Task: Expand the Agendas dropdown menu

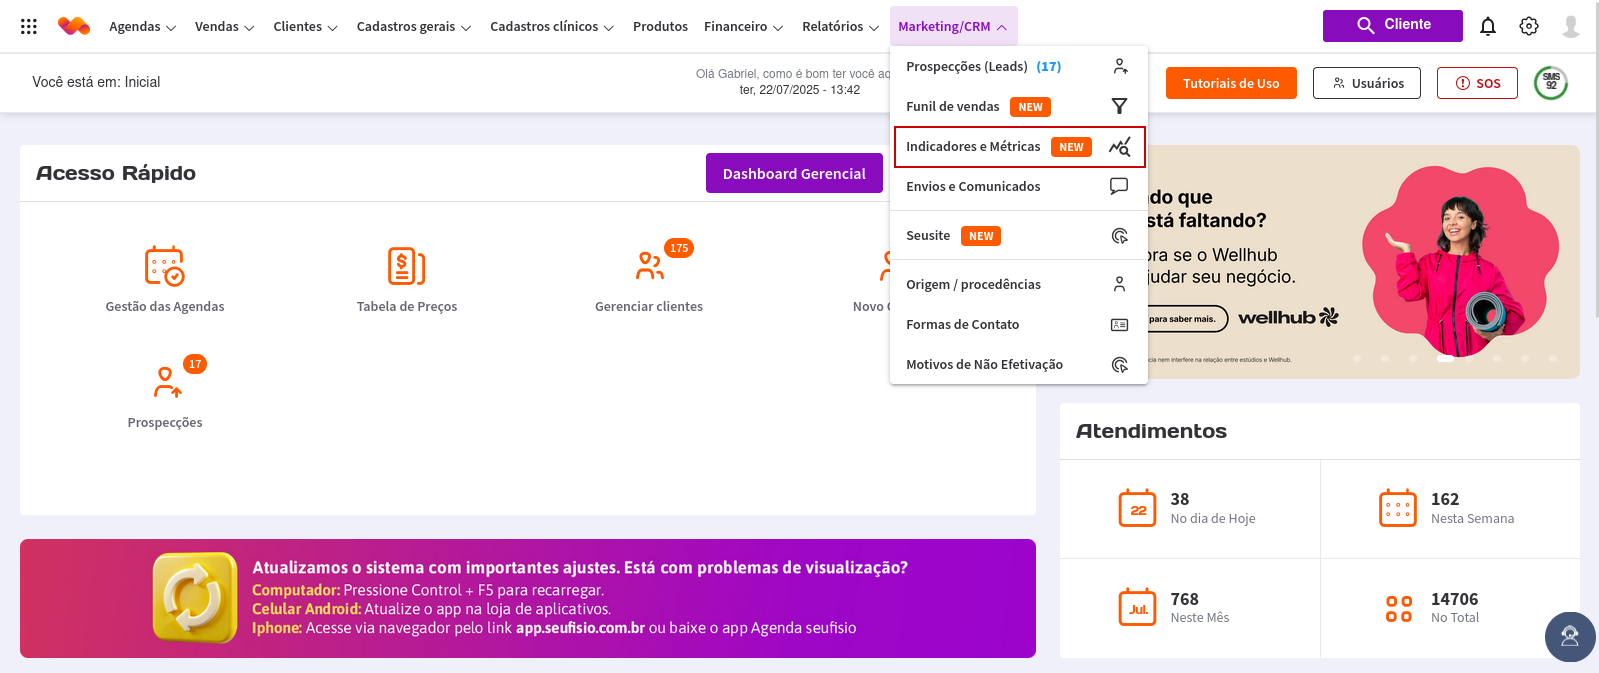Action: point(142,27)
